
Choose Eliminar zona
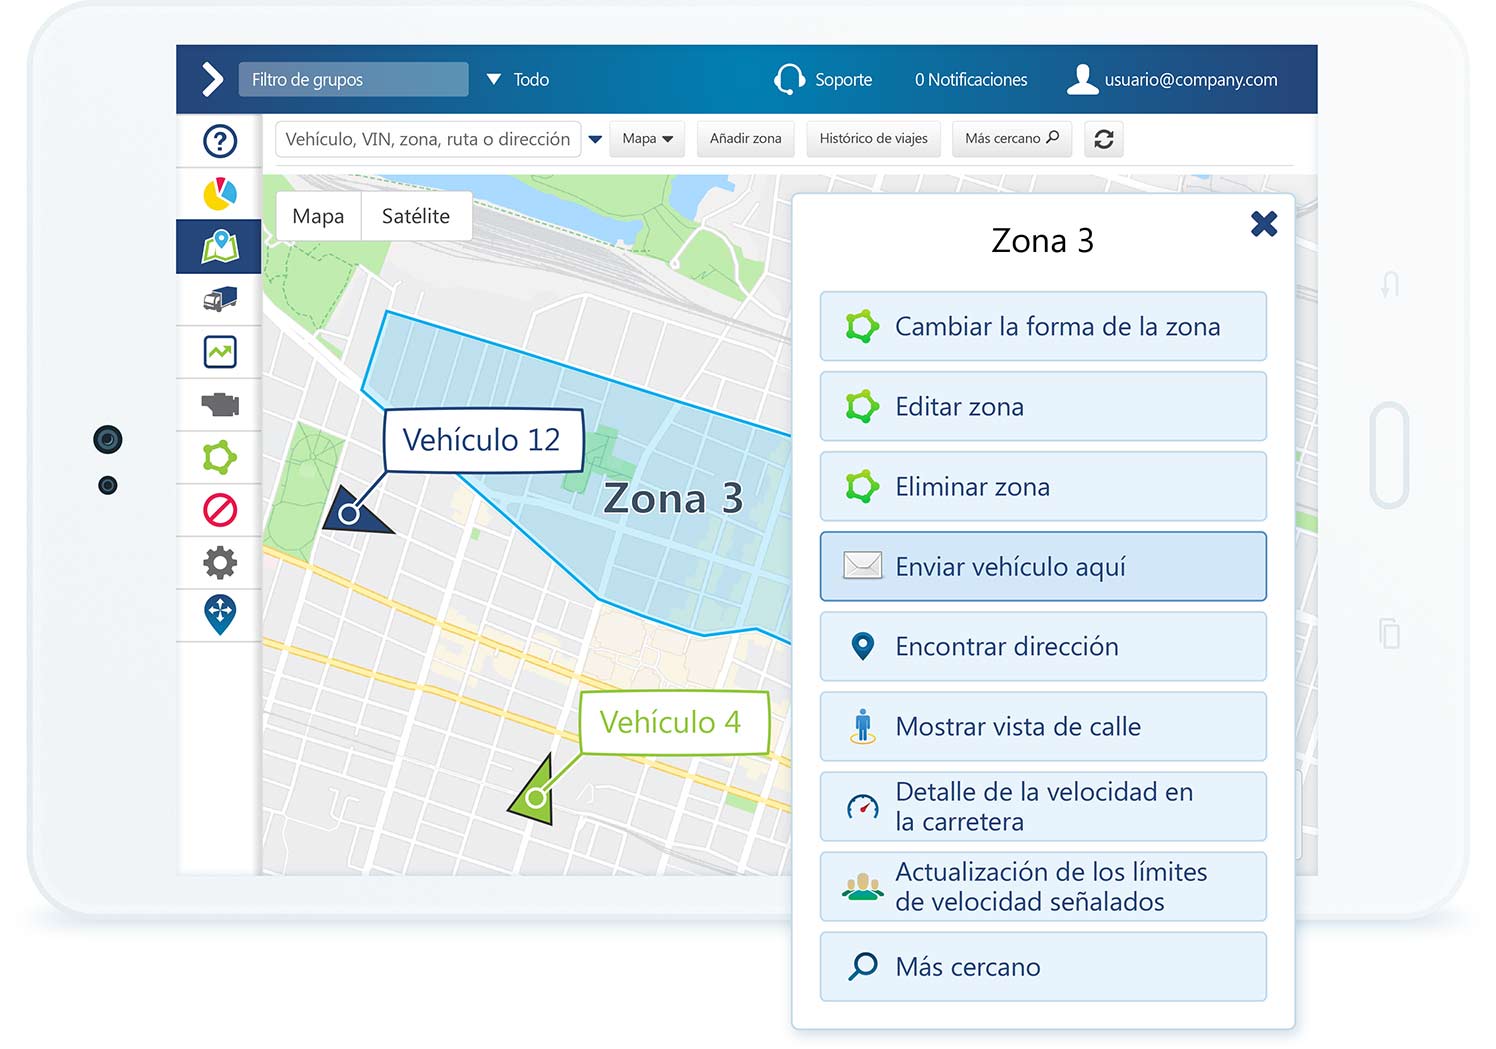[1043, 486]
